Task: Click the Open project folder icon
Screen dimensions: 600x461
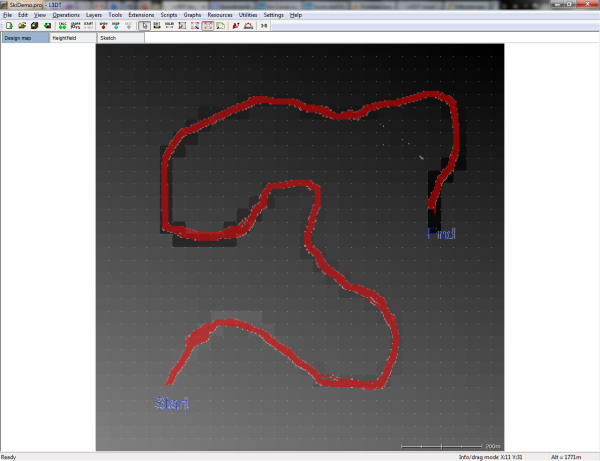Action: (x=21, y=26)
